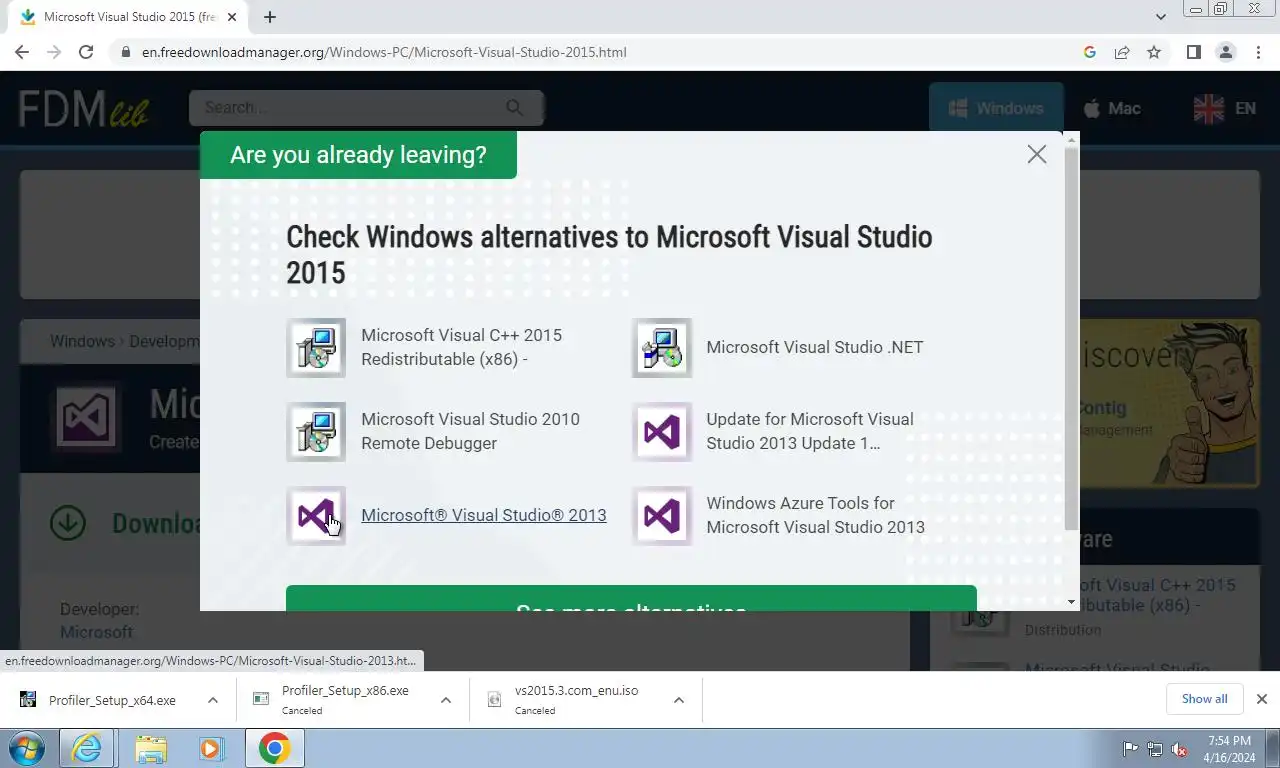Open the Chrome profile icon

click(x=1226, y=52)
